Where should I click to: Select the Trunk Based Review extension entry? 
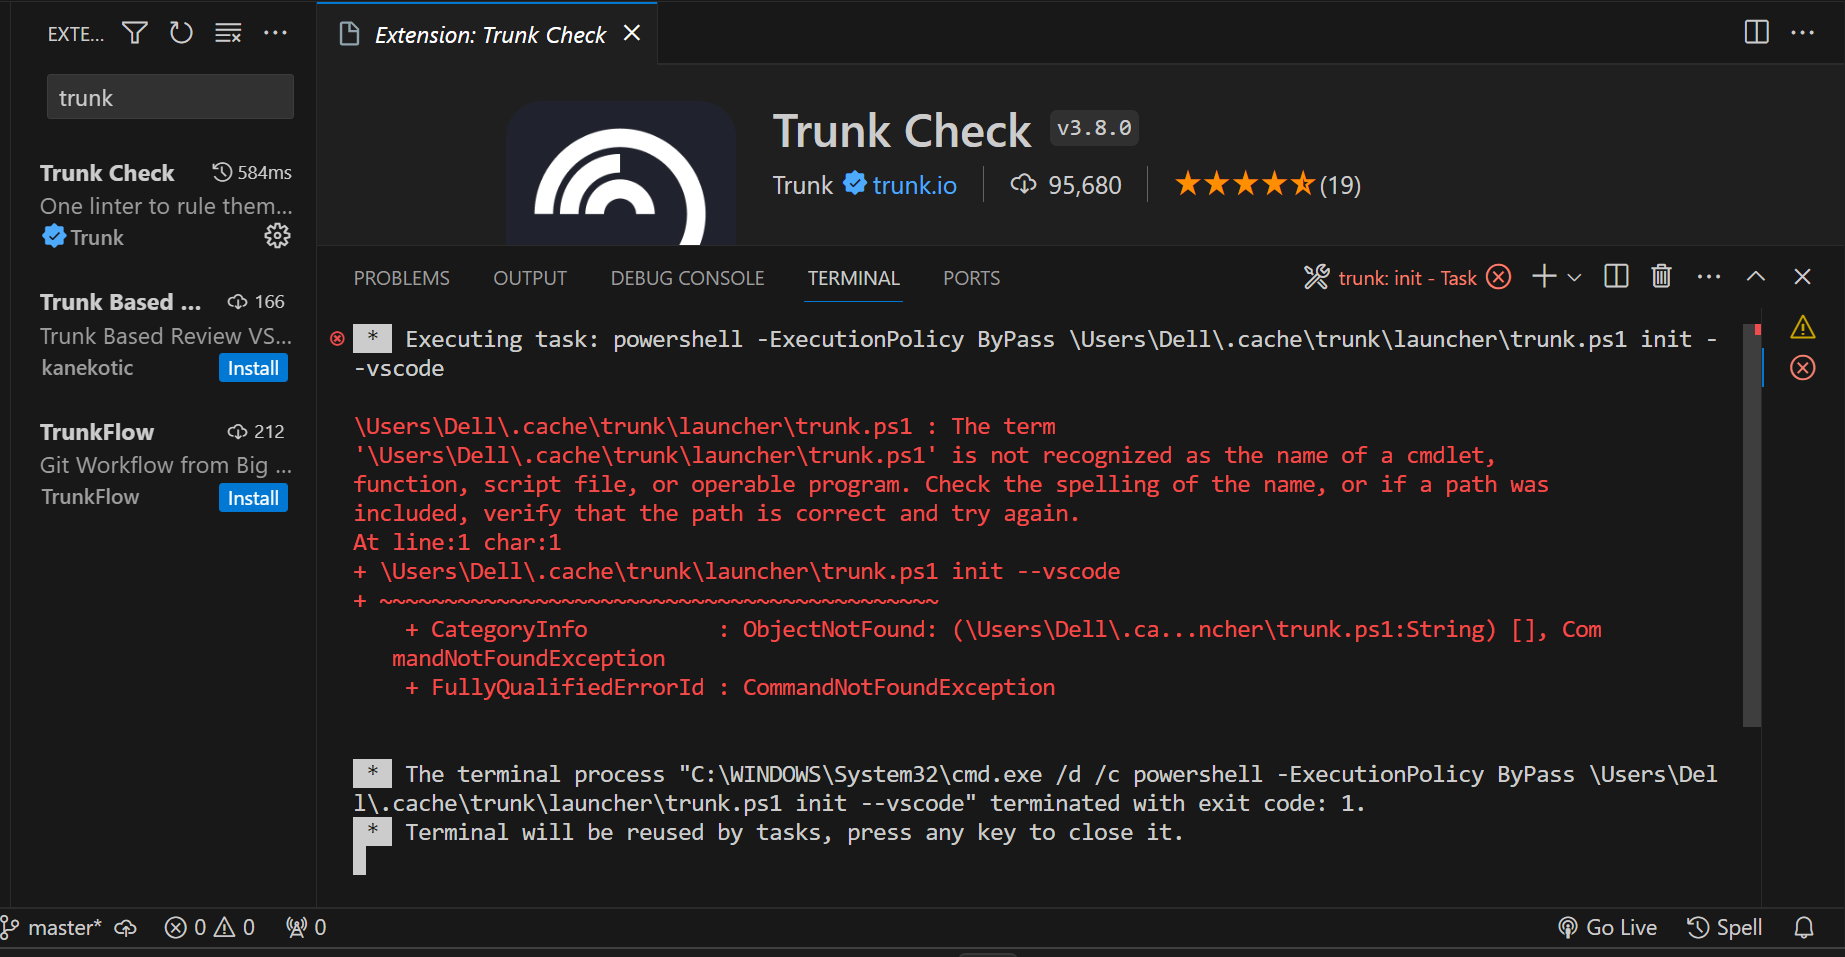(x=166, y=334)
